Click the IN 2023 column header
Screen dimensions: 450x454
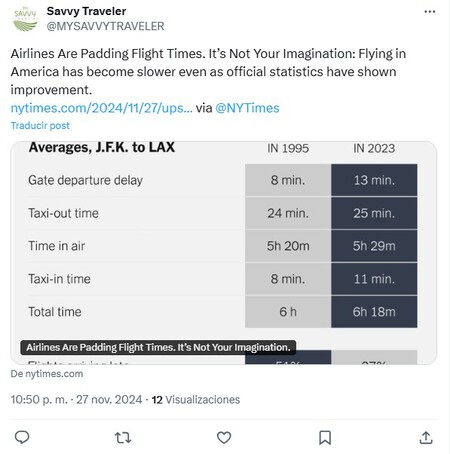374,148
